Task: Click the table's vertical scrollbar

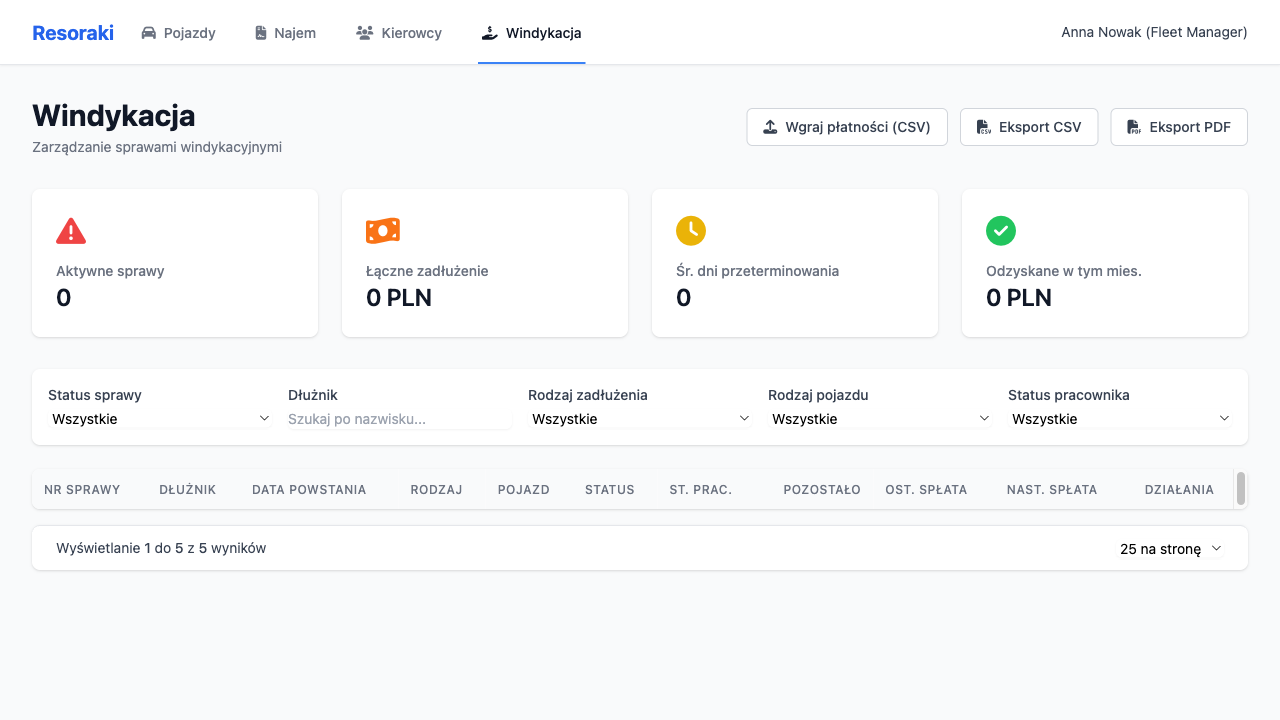Action: (1241, 489)
